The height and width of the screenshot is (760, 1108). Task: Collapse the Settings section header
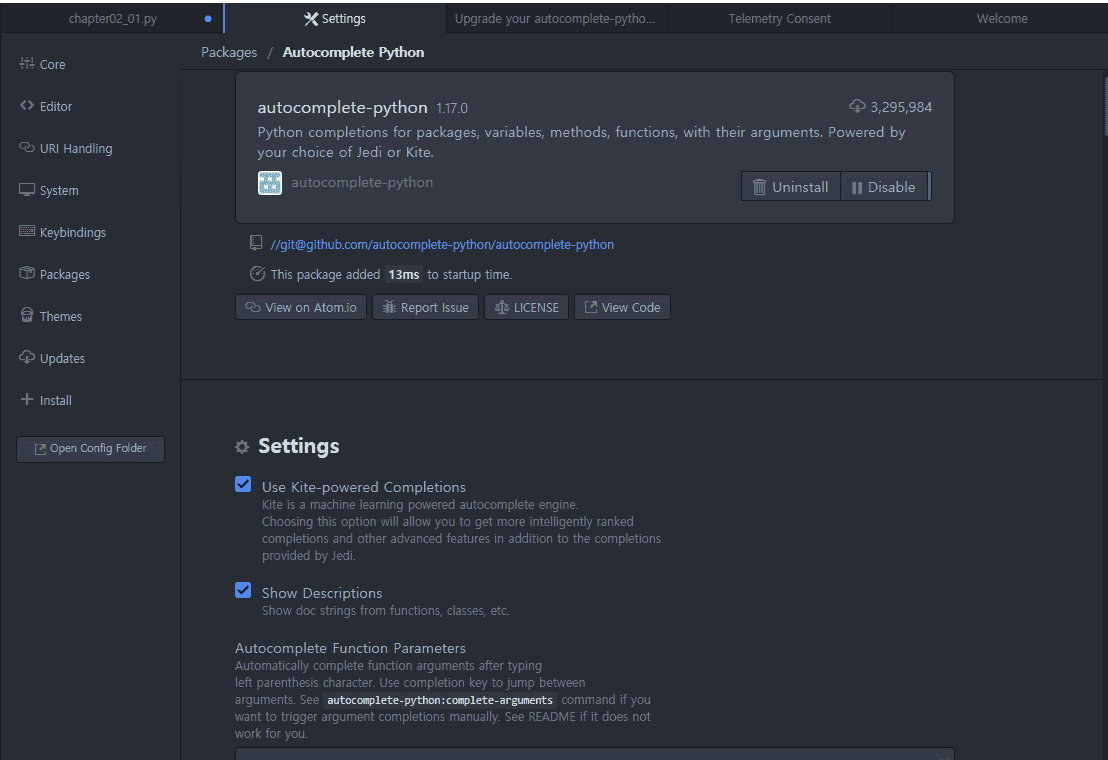(298, 446)
